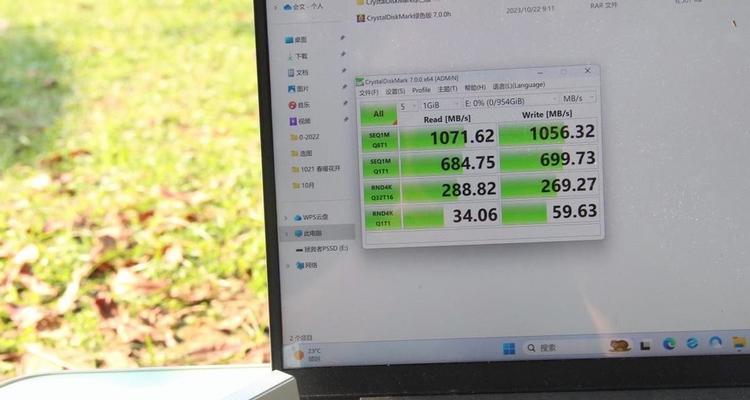Open the 帮助(H) menu in CrystalDiskMark

pos(475,87)
